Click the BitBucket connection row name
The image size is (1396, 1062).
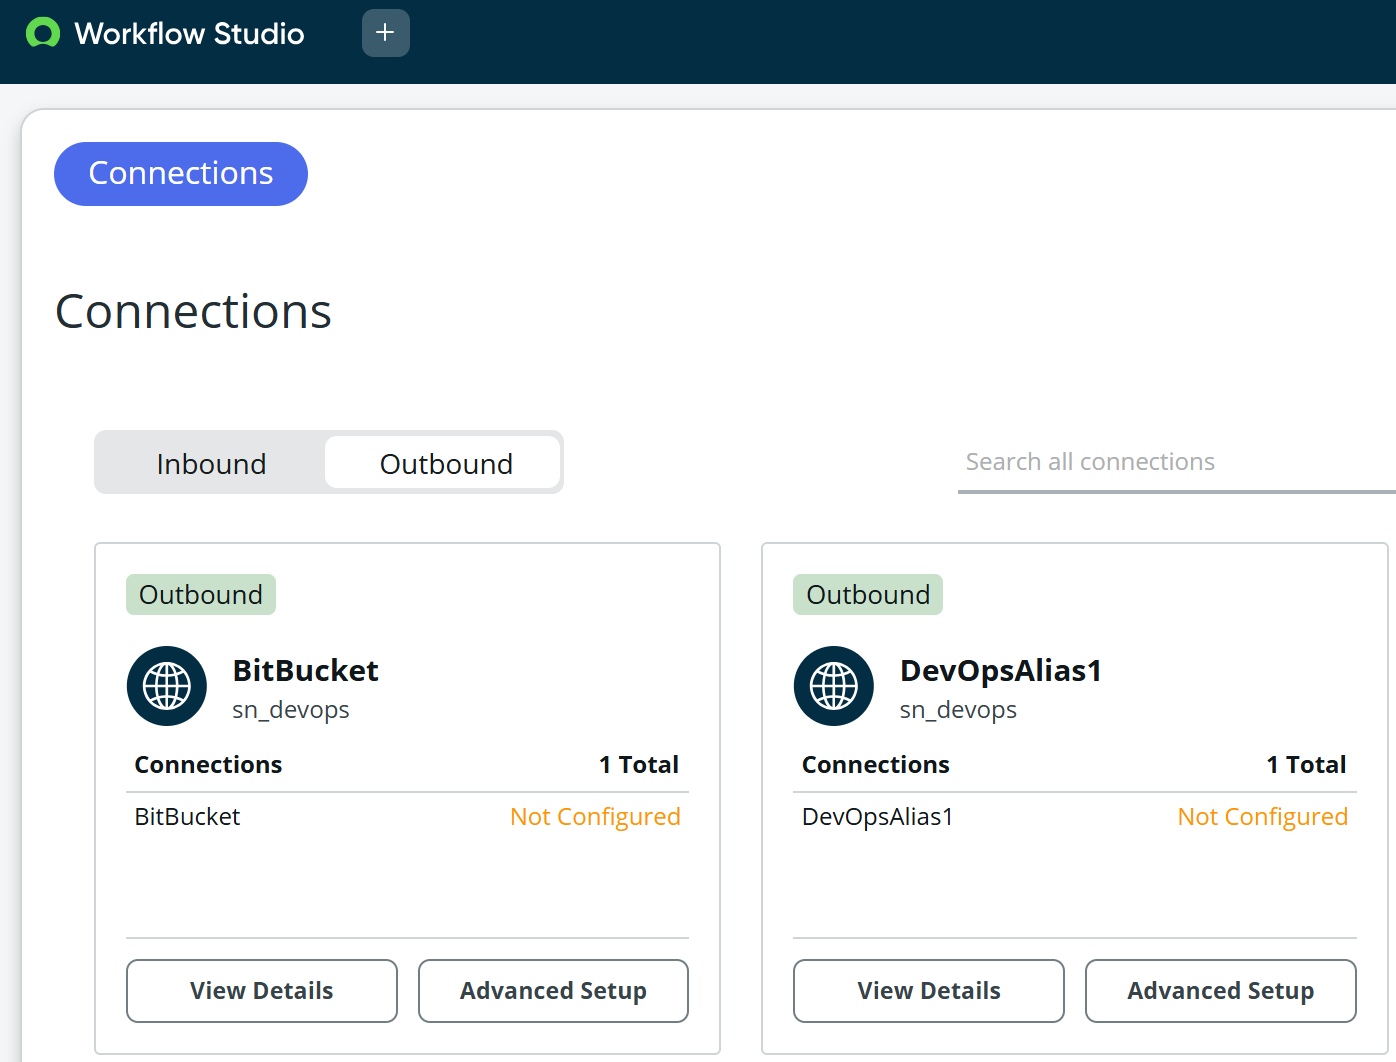point(187,817)
